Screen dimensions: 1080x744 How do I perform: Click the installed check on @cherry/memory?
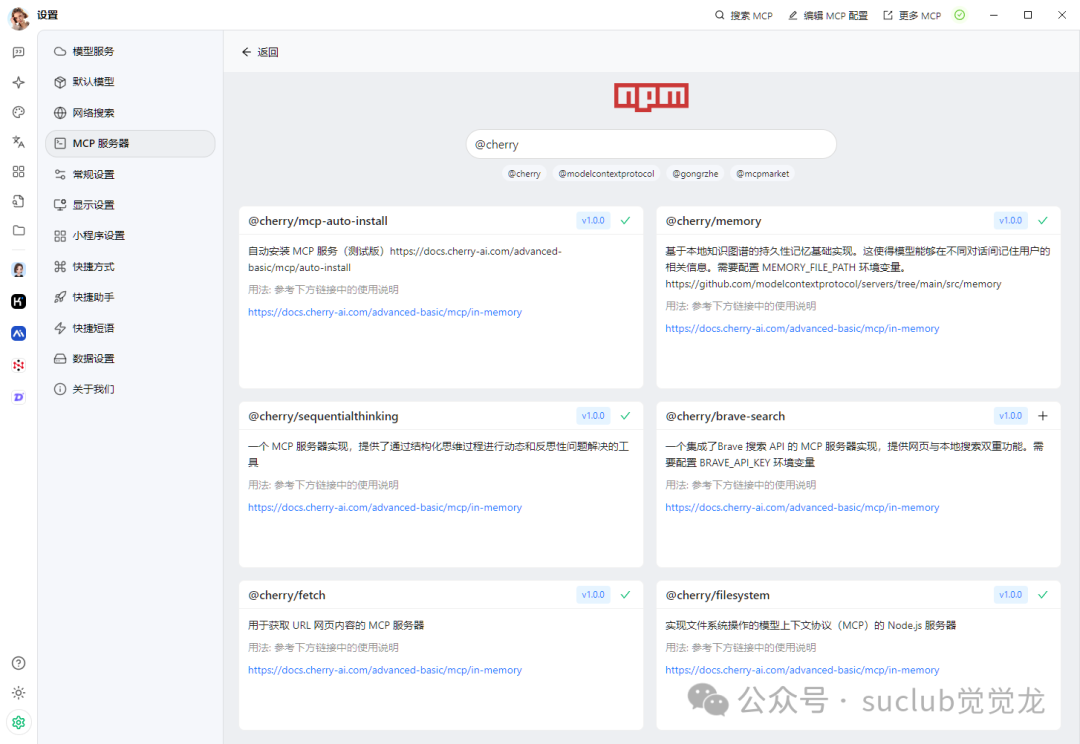1043,221
